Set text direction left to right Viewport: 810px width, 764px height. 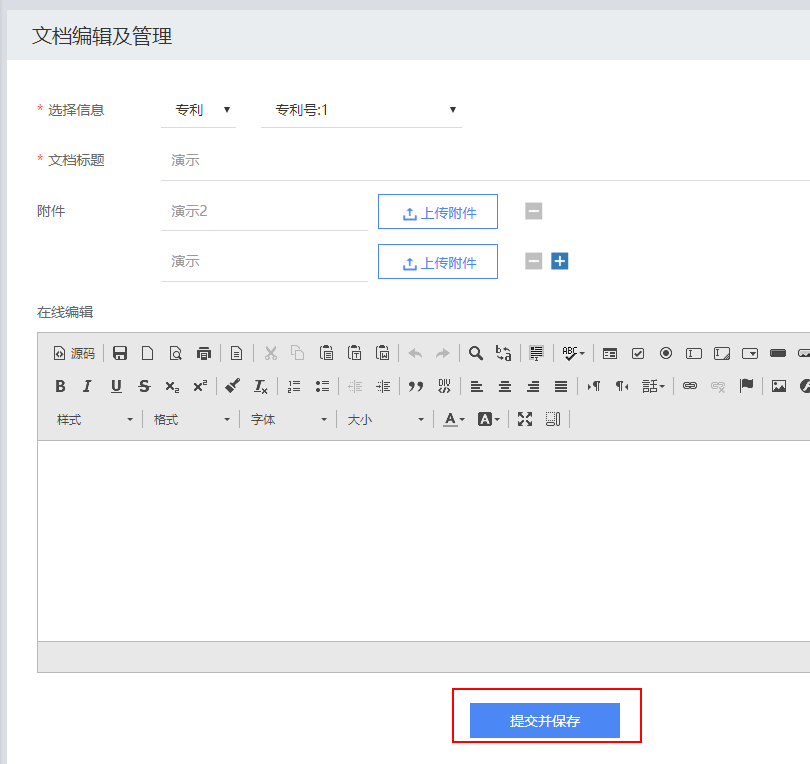[594, 386]
